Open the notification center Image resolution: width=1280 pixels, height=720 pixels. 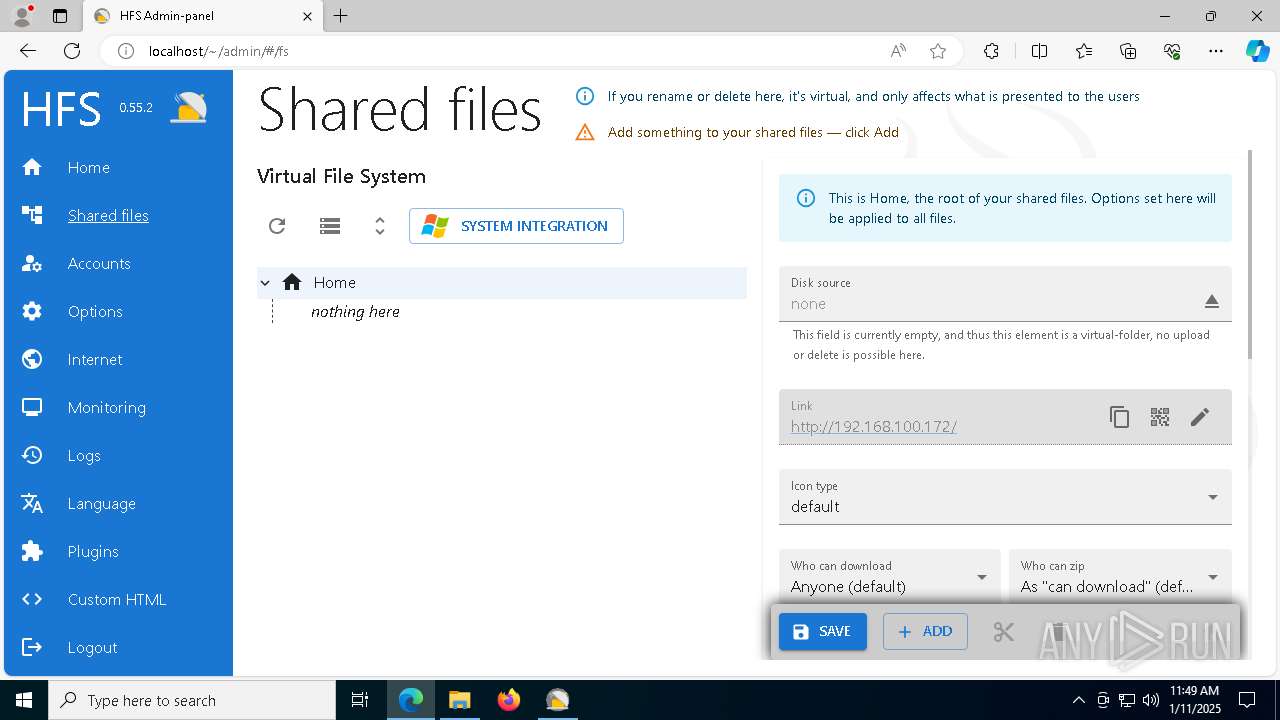(x=1247, y=700)
